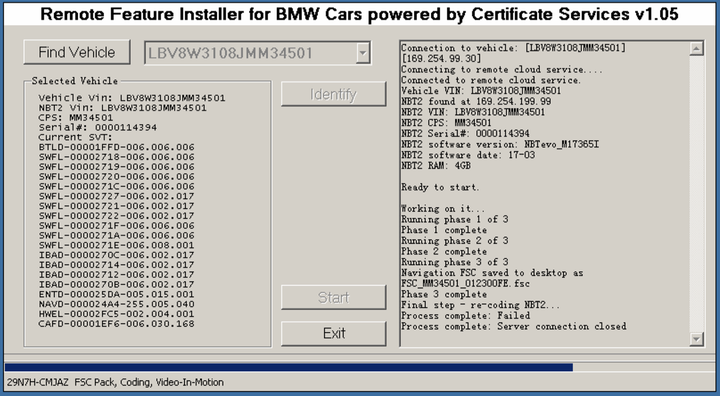Select the HWEL-00002FC5-002.004.001 entry
The height and width of the screenshot is (396, 720).
(x=116, y=314)
